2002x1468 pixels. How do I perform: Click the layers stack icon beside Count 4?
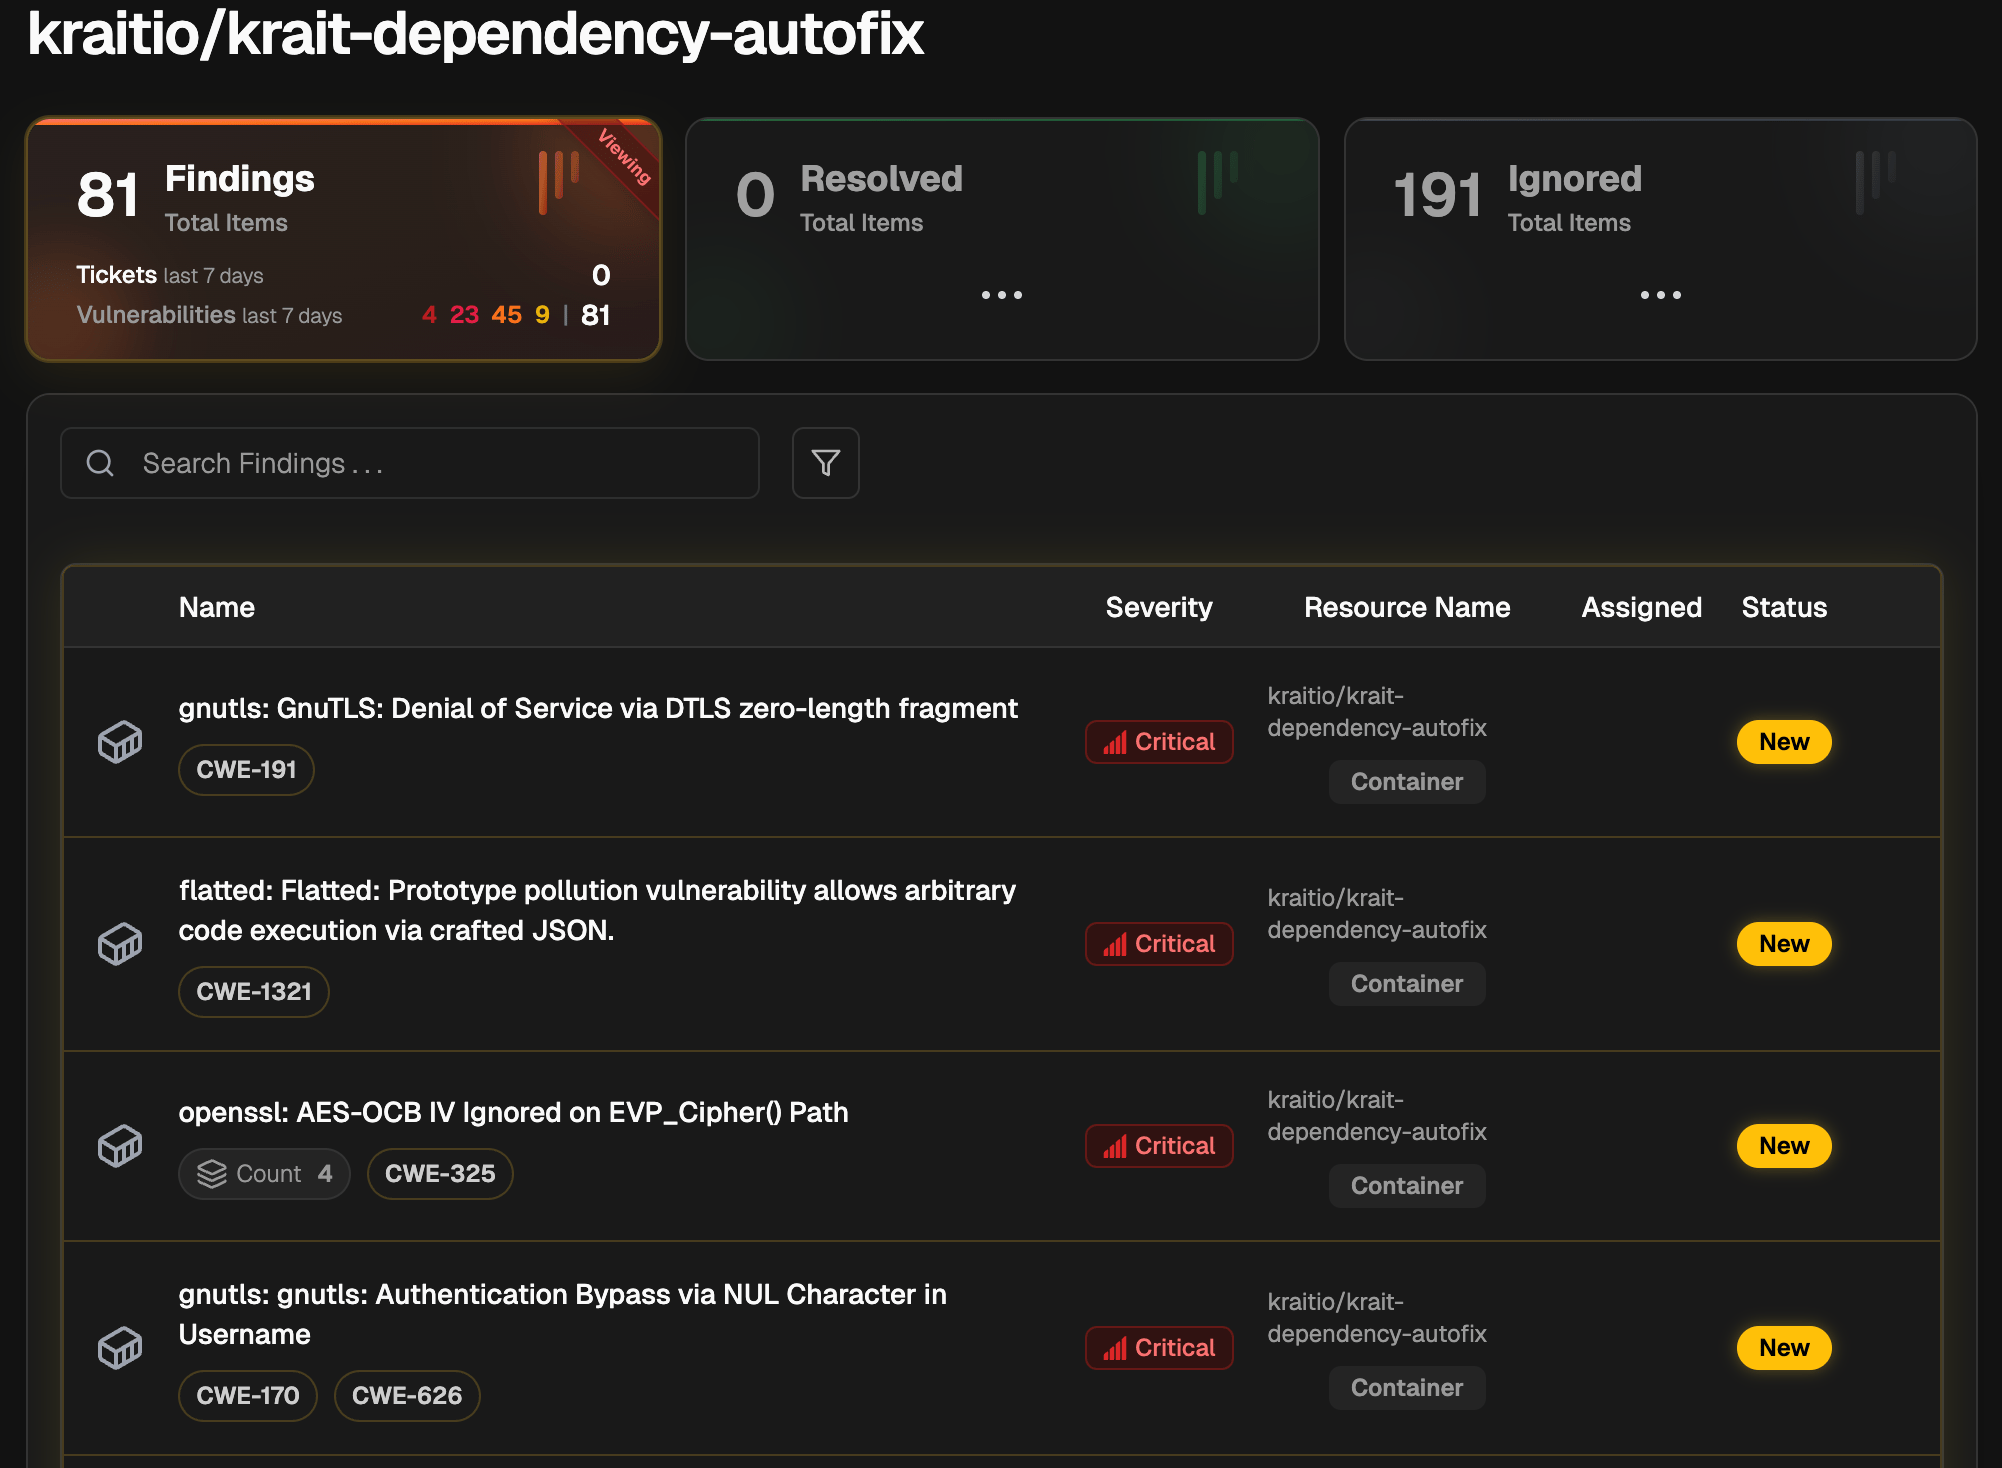212,1174
